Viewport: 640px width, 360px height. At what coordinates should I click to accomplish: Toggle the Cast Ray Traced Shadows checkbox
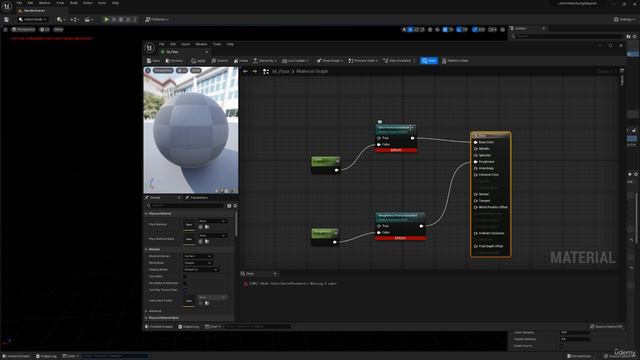point(185,290)
